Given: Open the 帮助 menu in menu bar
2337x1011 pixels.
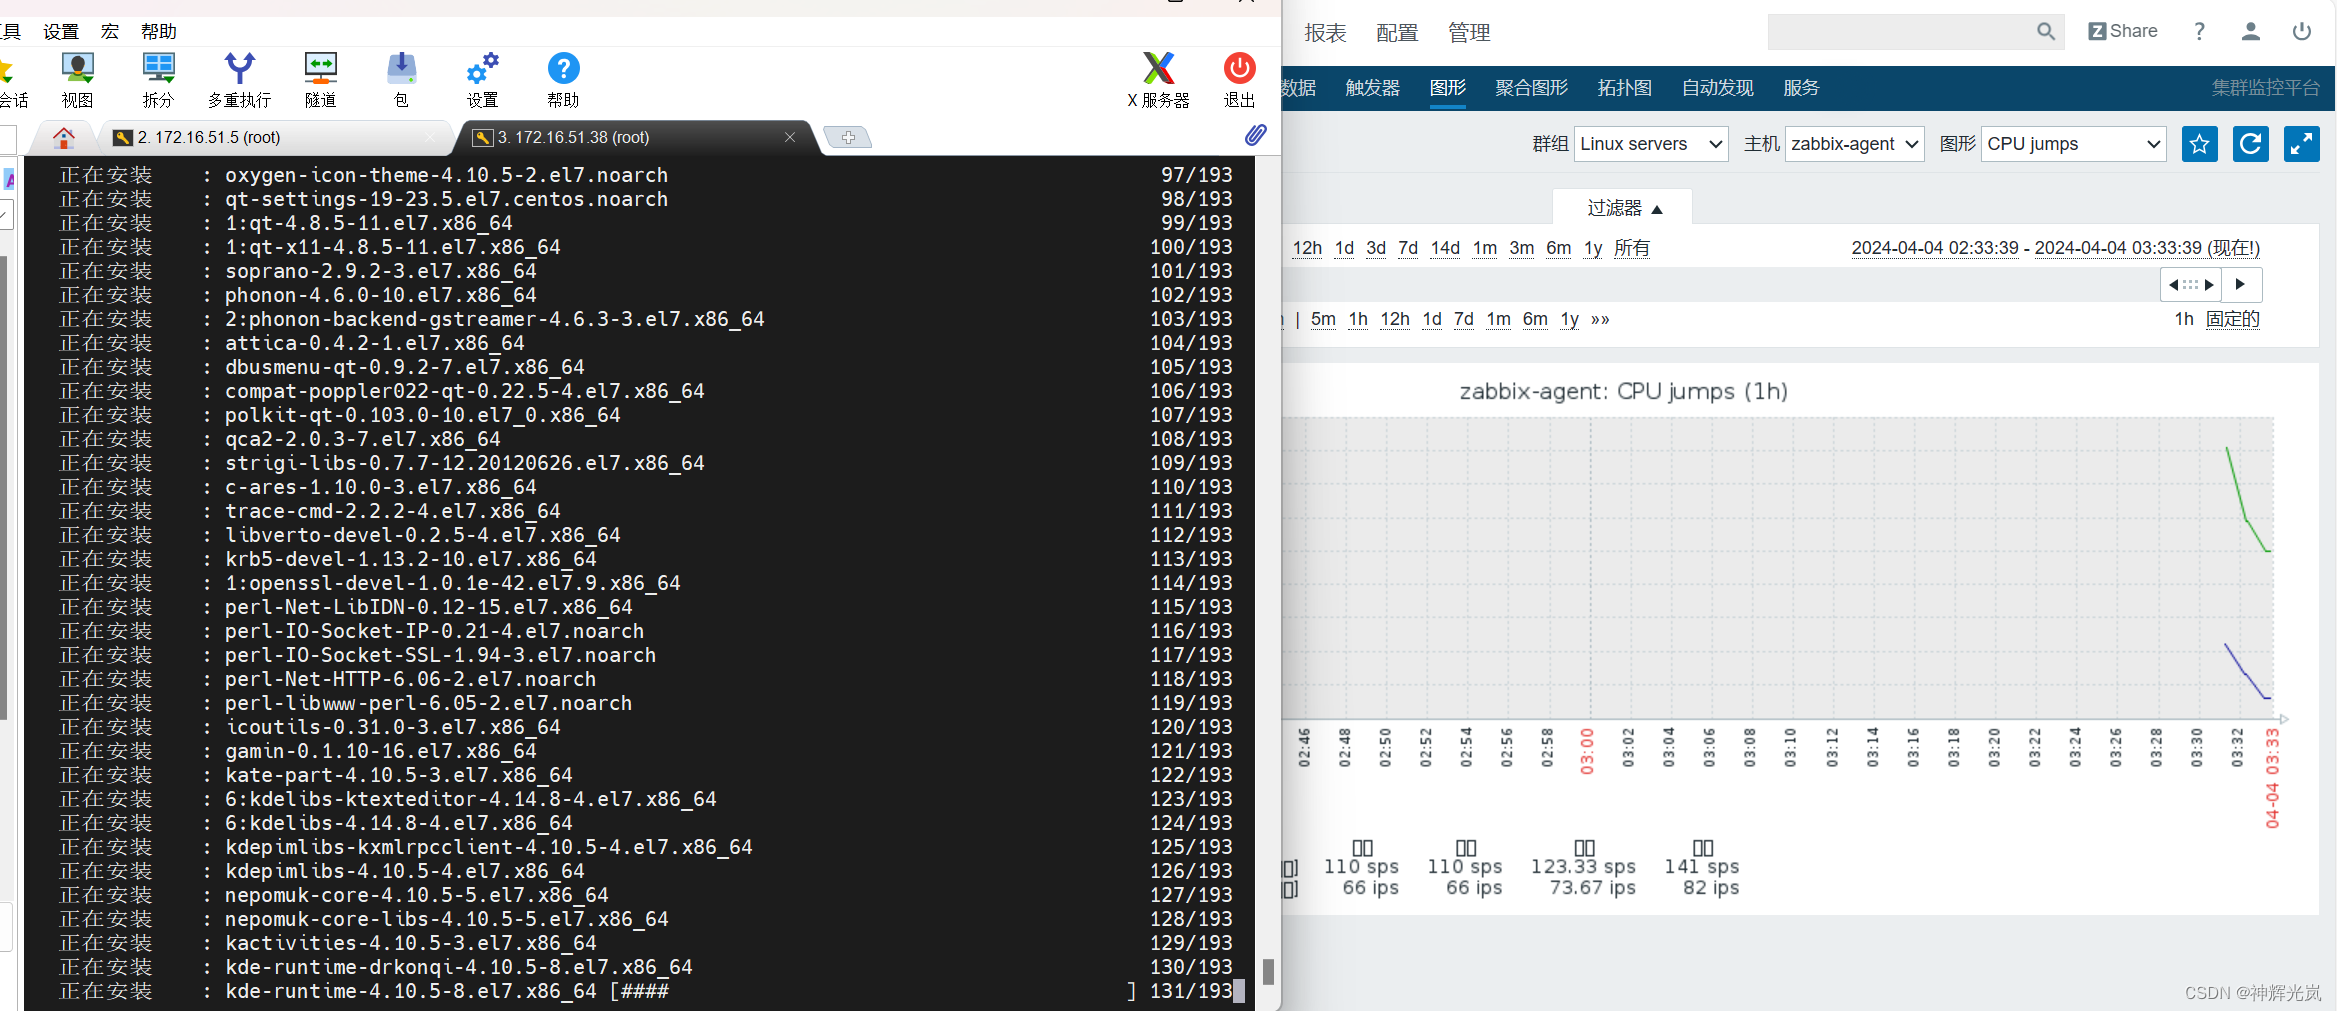Looking at the screenshot, I should point(158,32).
